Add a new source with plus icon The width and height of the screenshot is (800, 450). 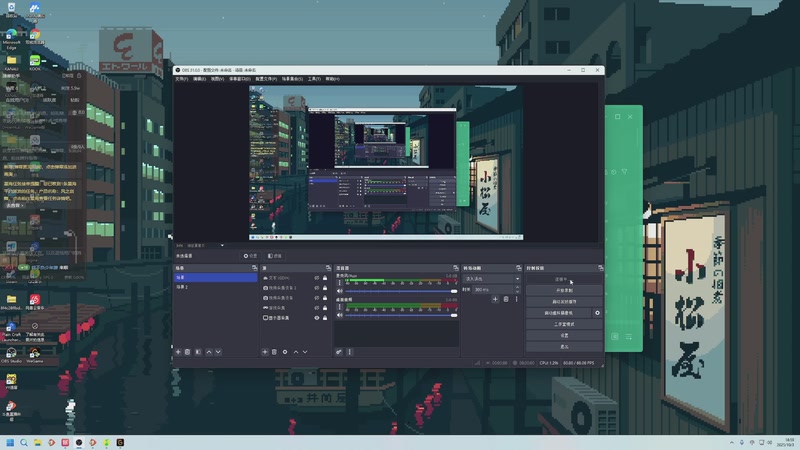(x=265, y=352)
